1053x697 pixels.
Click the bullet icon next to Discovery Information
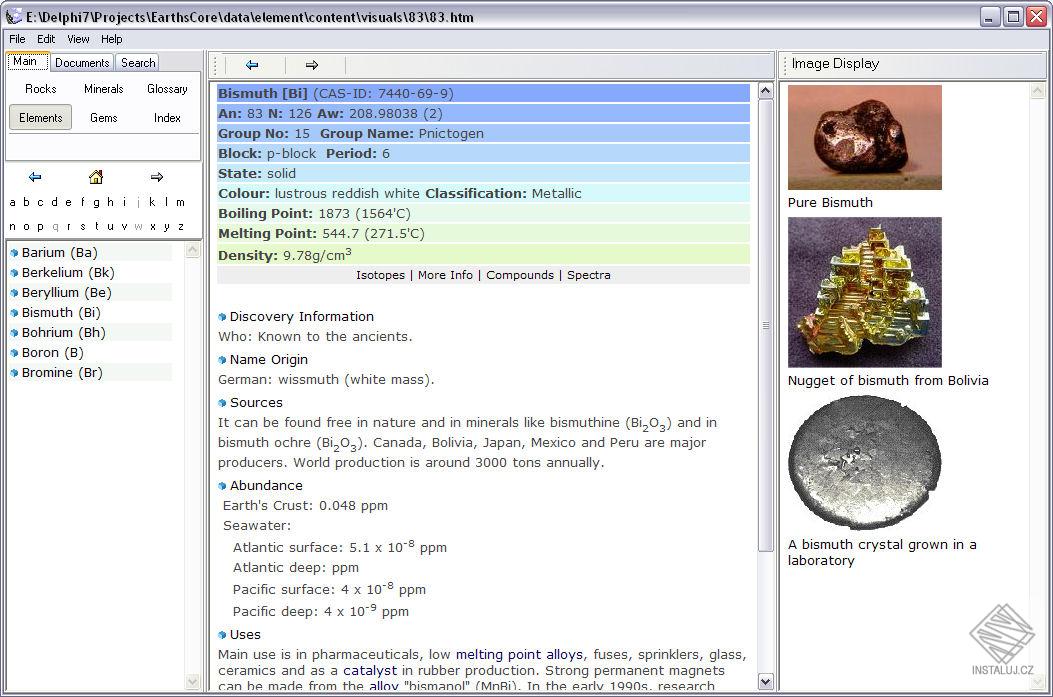(x=222, y=317)
